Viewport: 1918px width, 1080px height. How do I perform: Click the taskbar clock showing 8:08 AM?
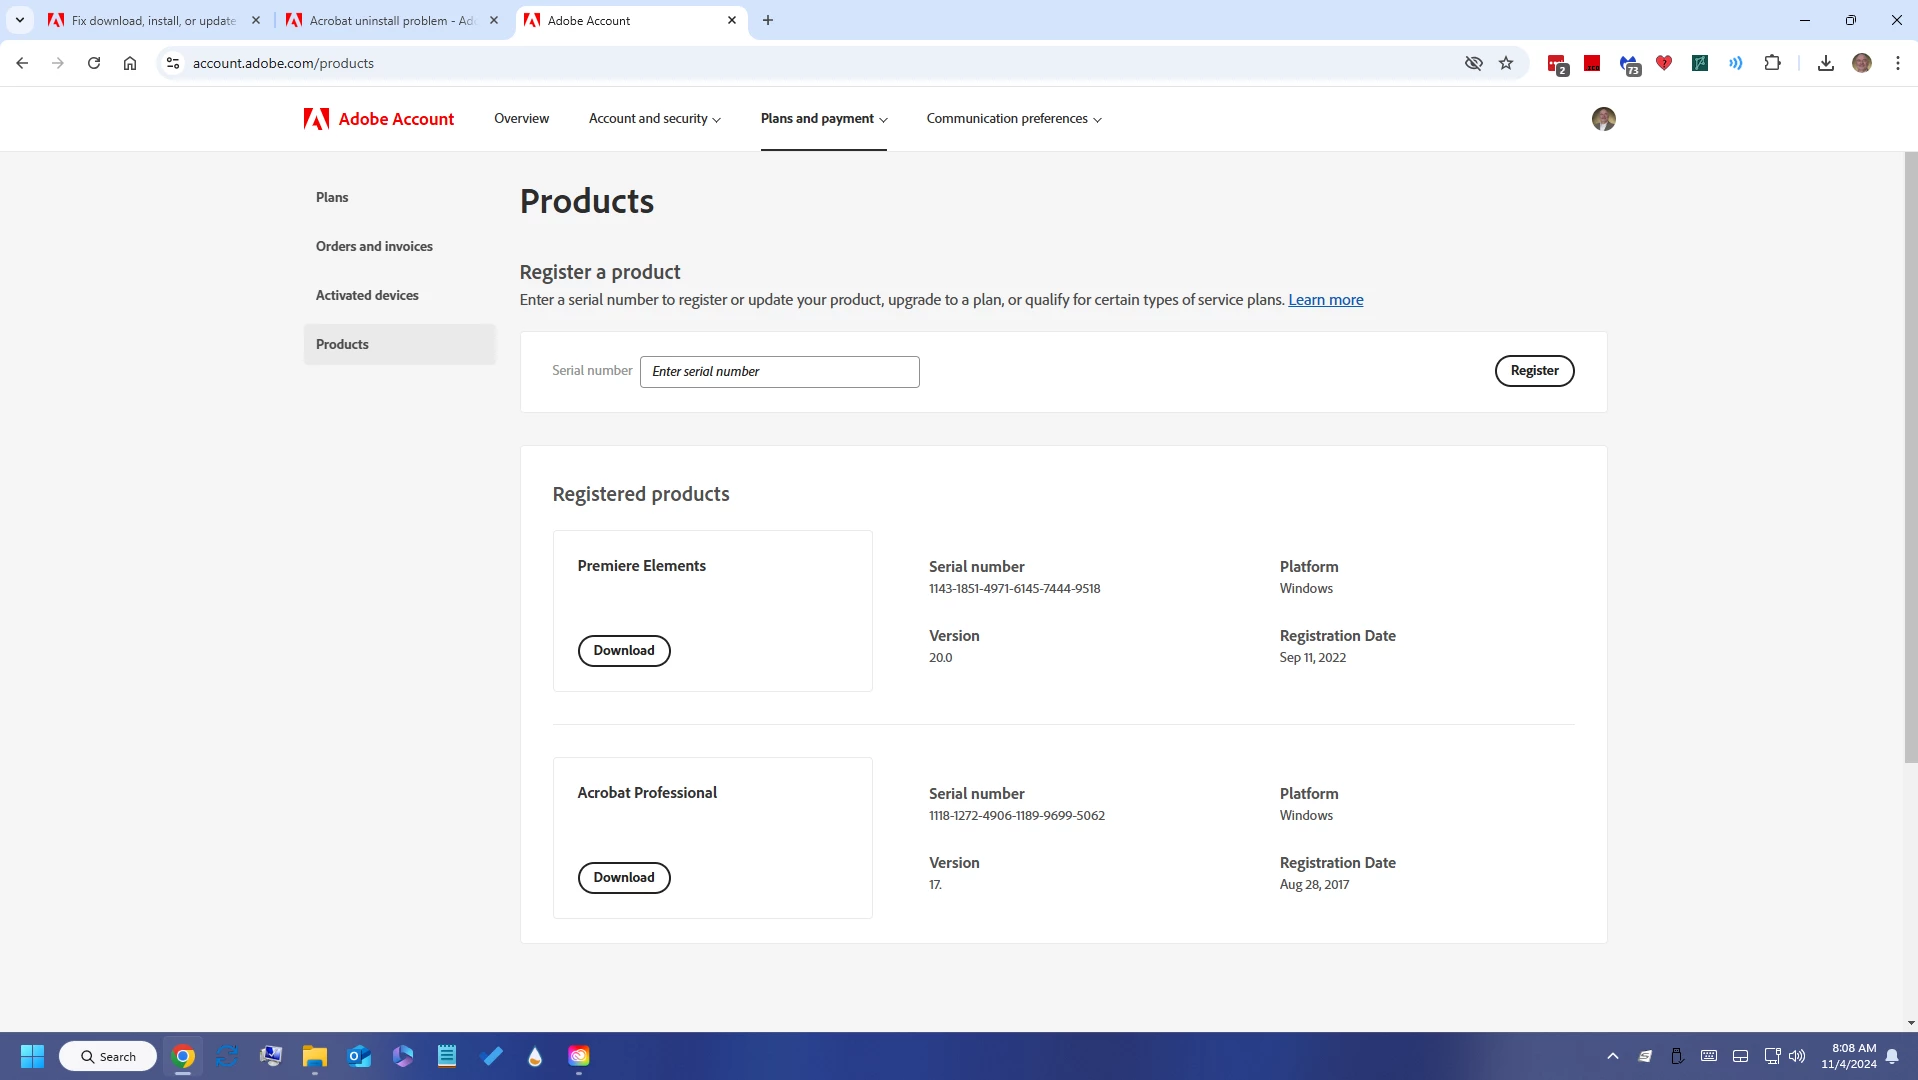1849,1056
